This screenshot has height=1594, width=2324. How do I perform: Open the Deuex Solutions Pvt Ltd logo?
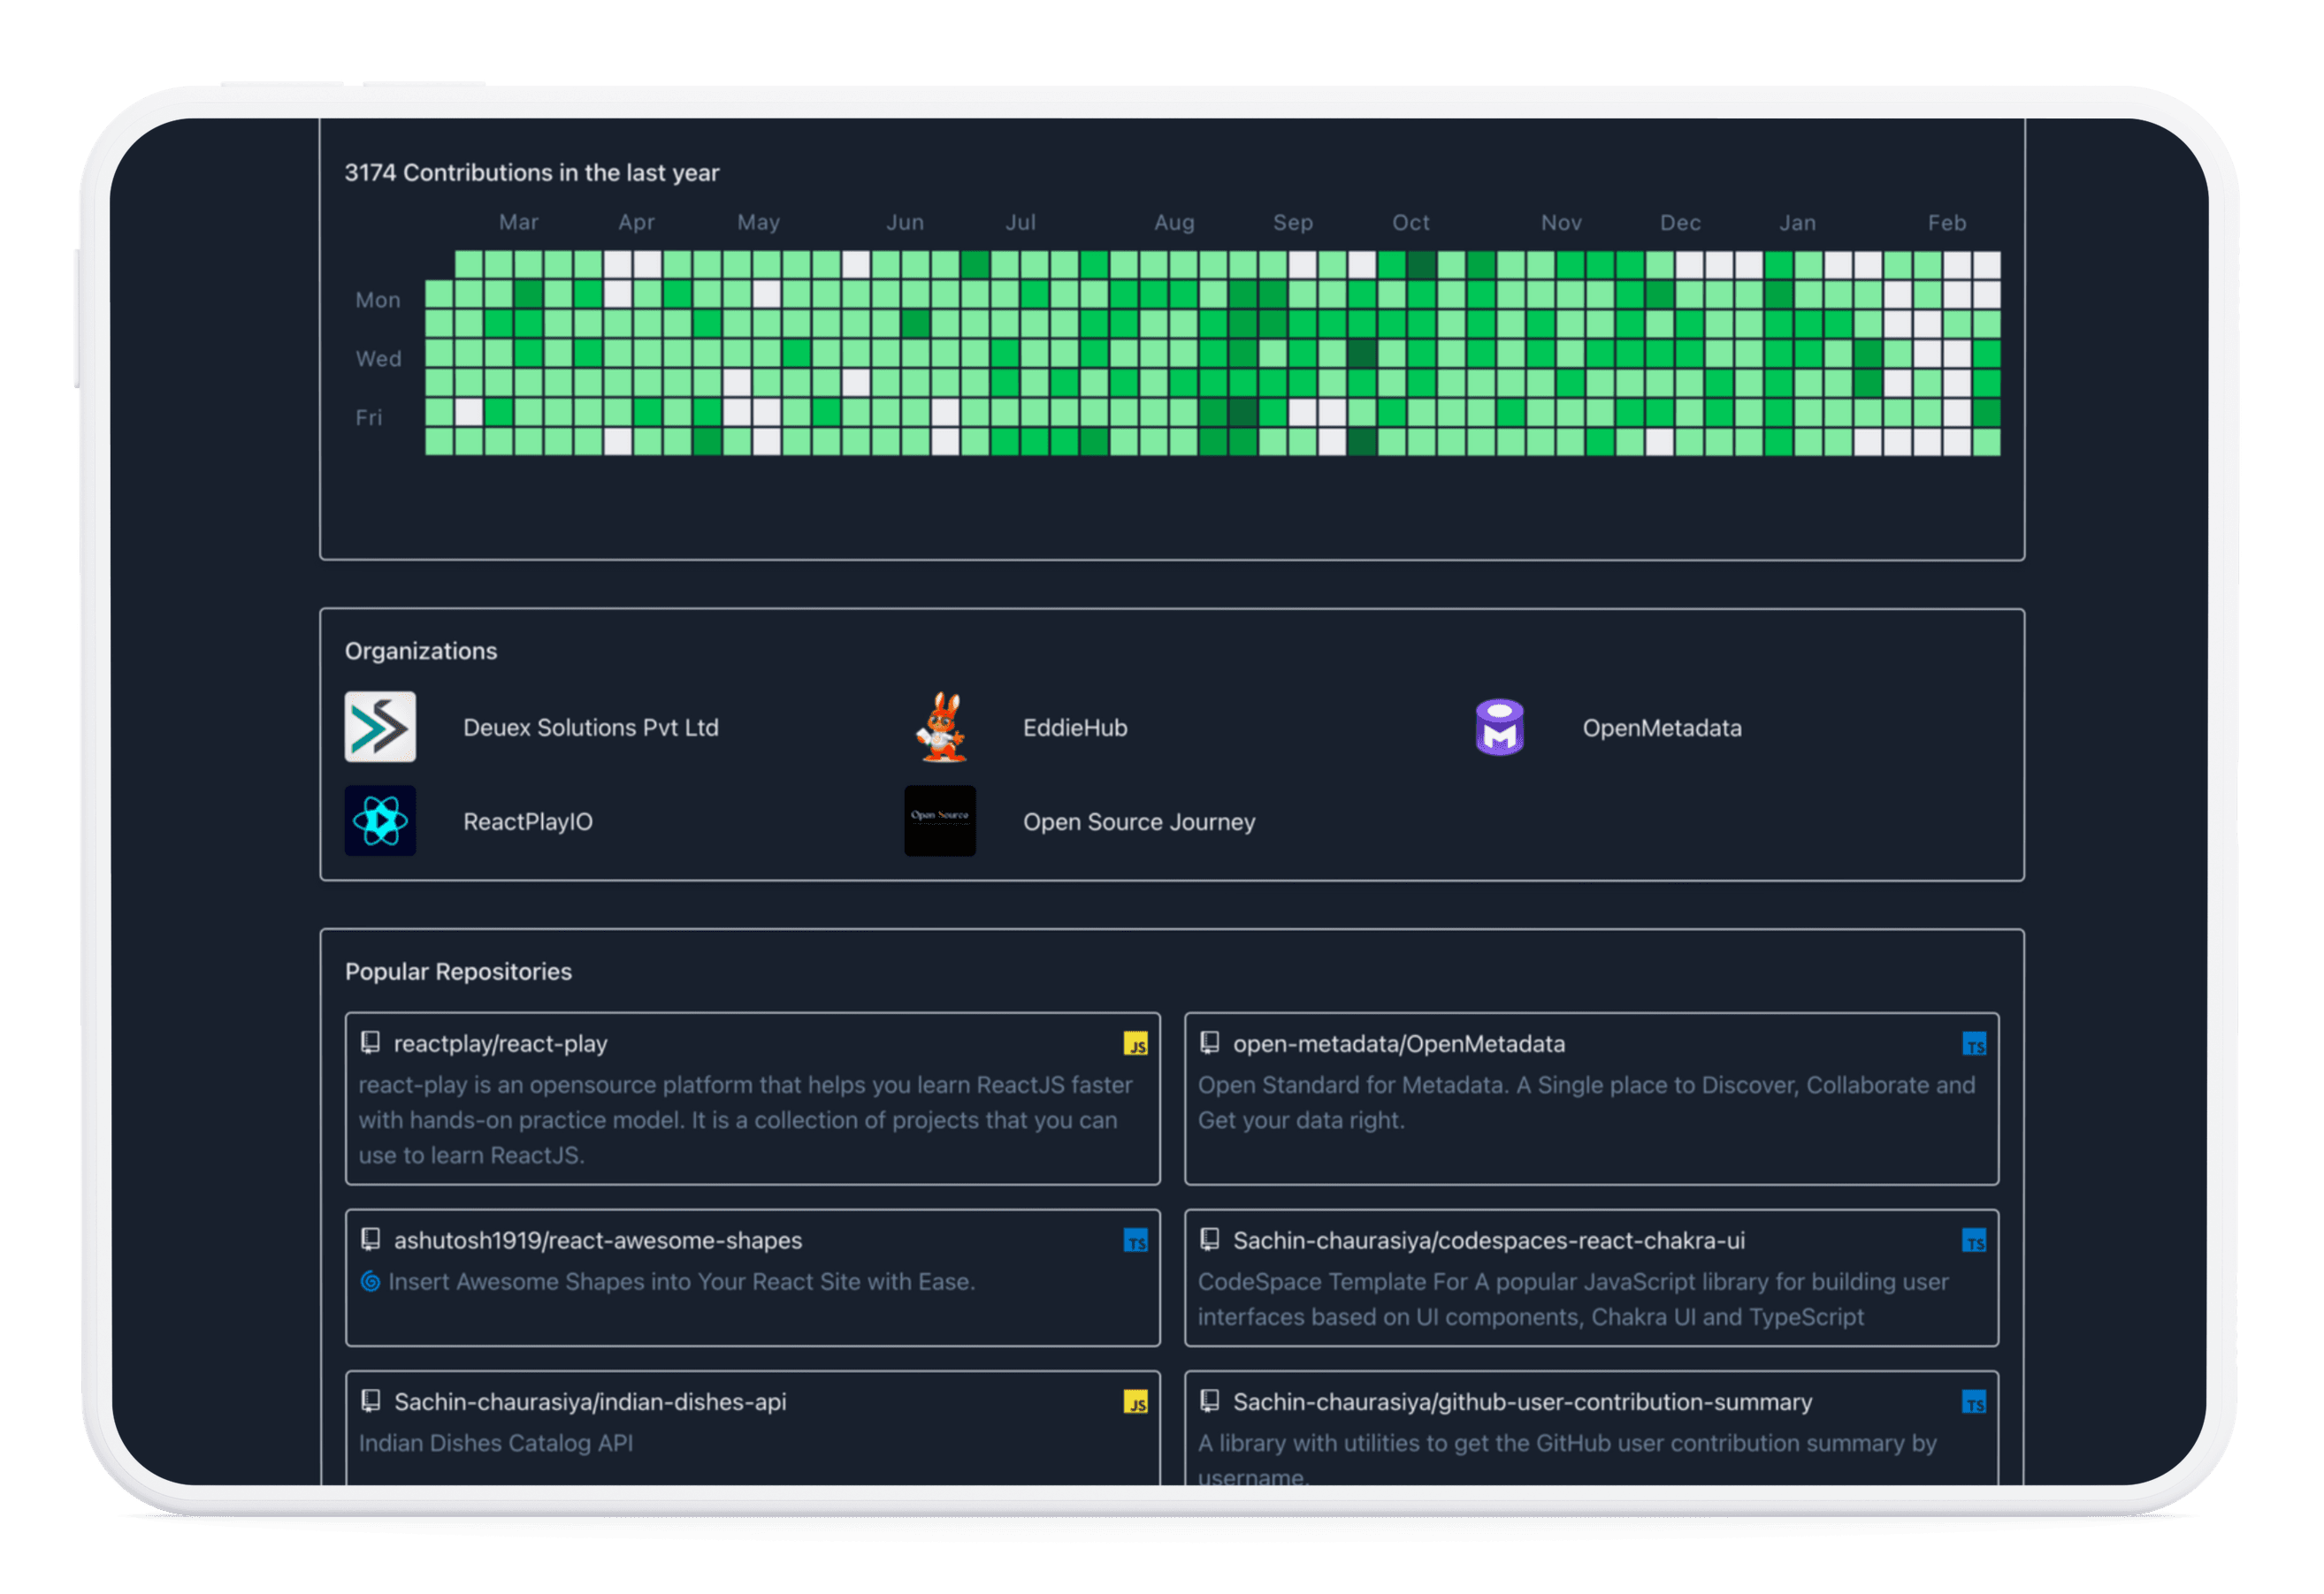pyautogui.click(x=380, y=727)
